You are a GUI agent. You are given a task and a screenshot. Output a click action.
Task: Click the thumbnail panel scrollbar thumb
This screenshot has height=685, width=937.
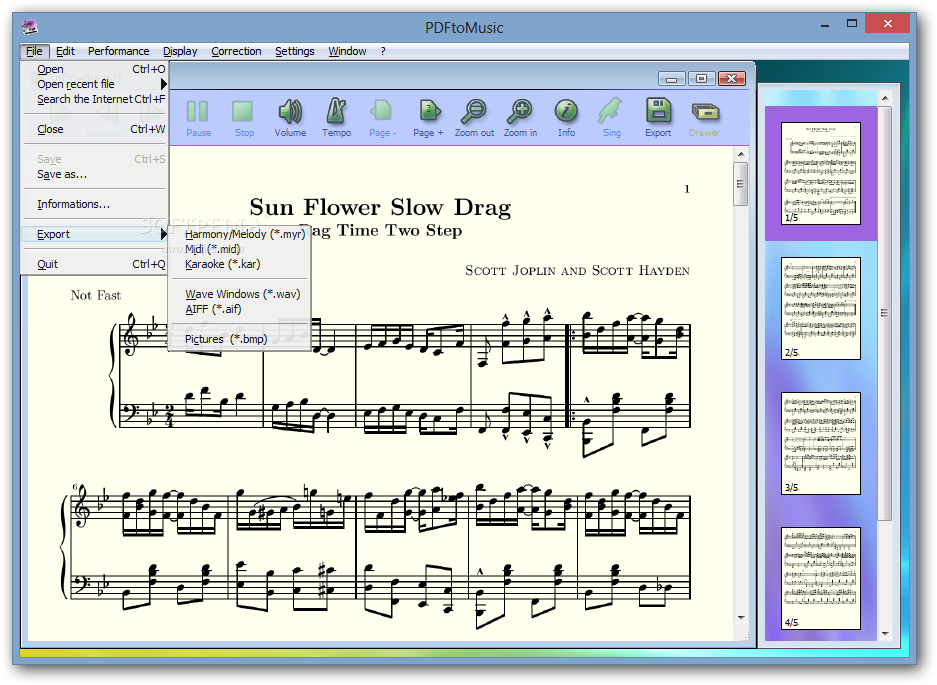click(885, 313)
